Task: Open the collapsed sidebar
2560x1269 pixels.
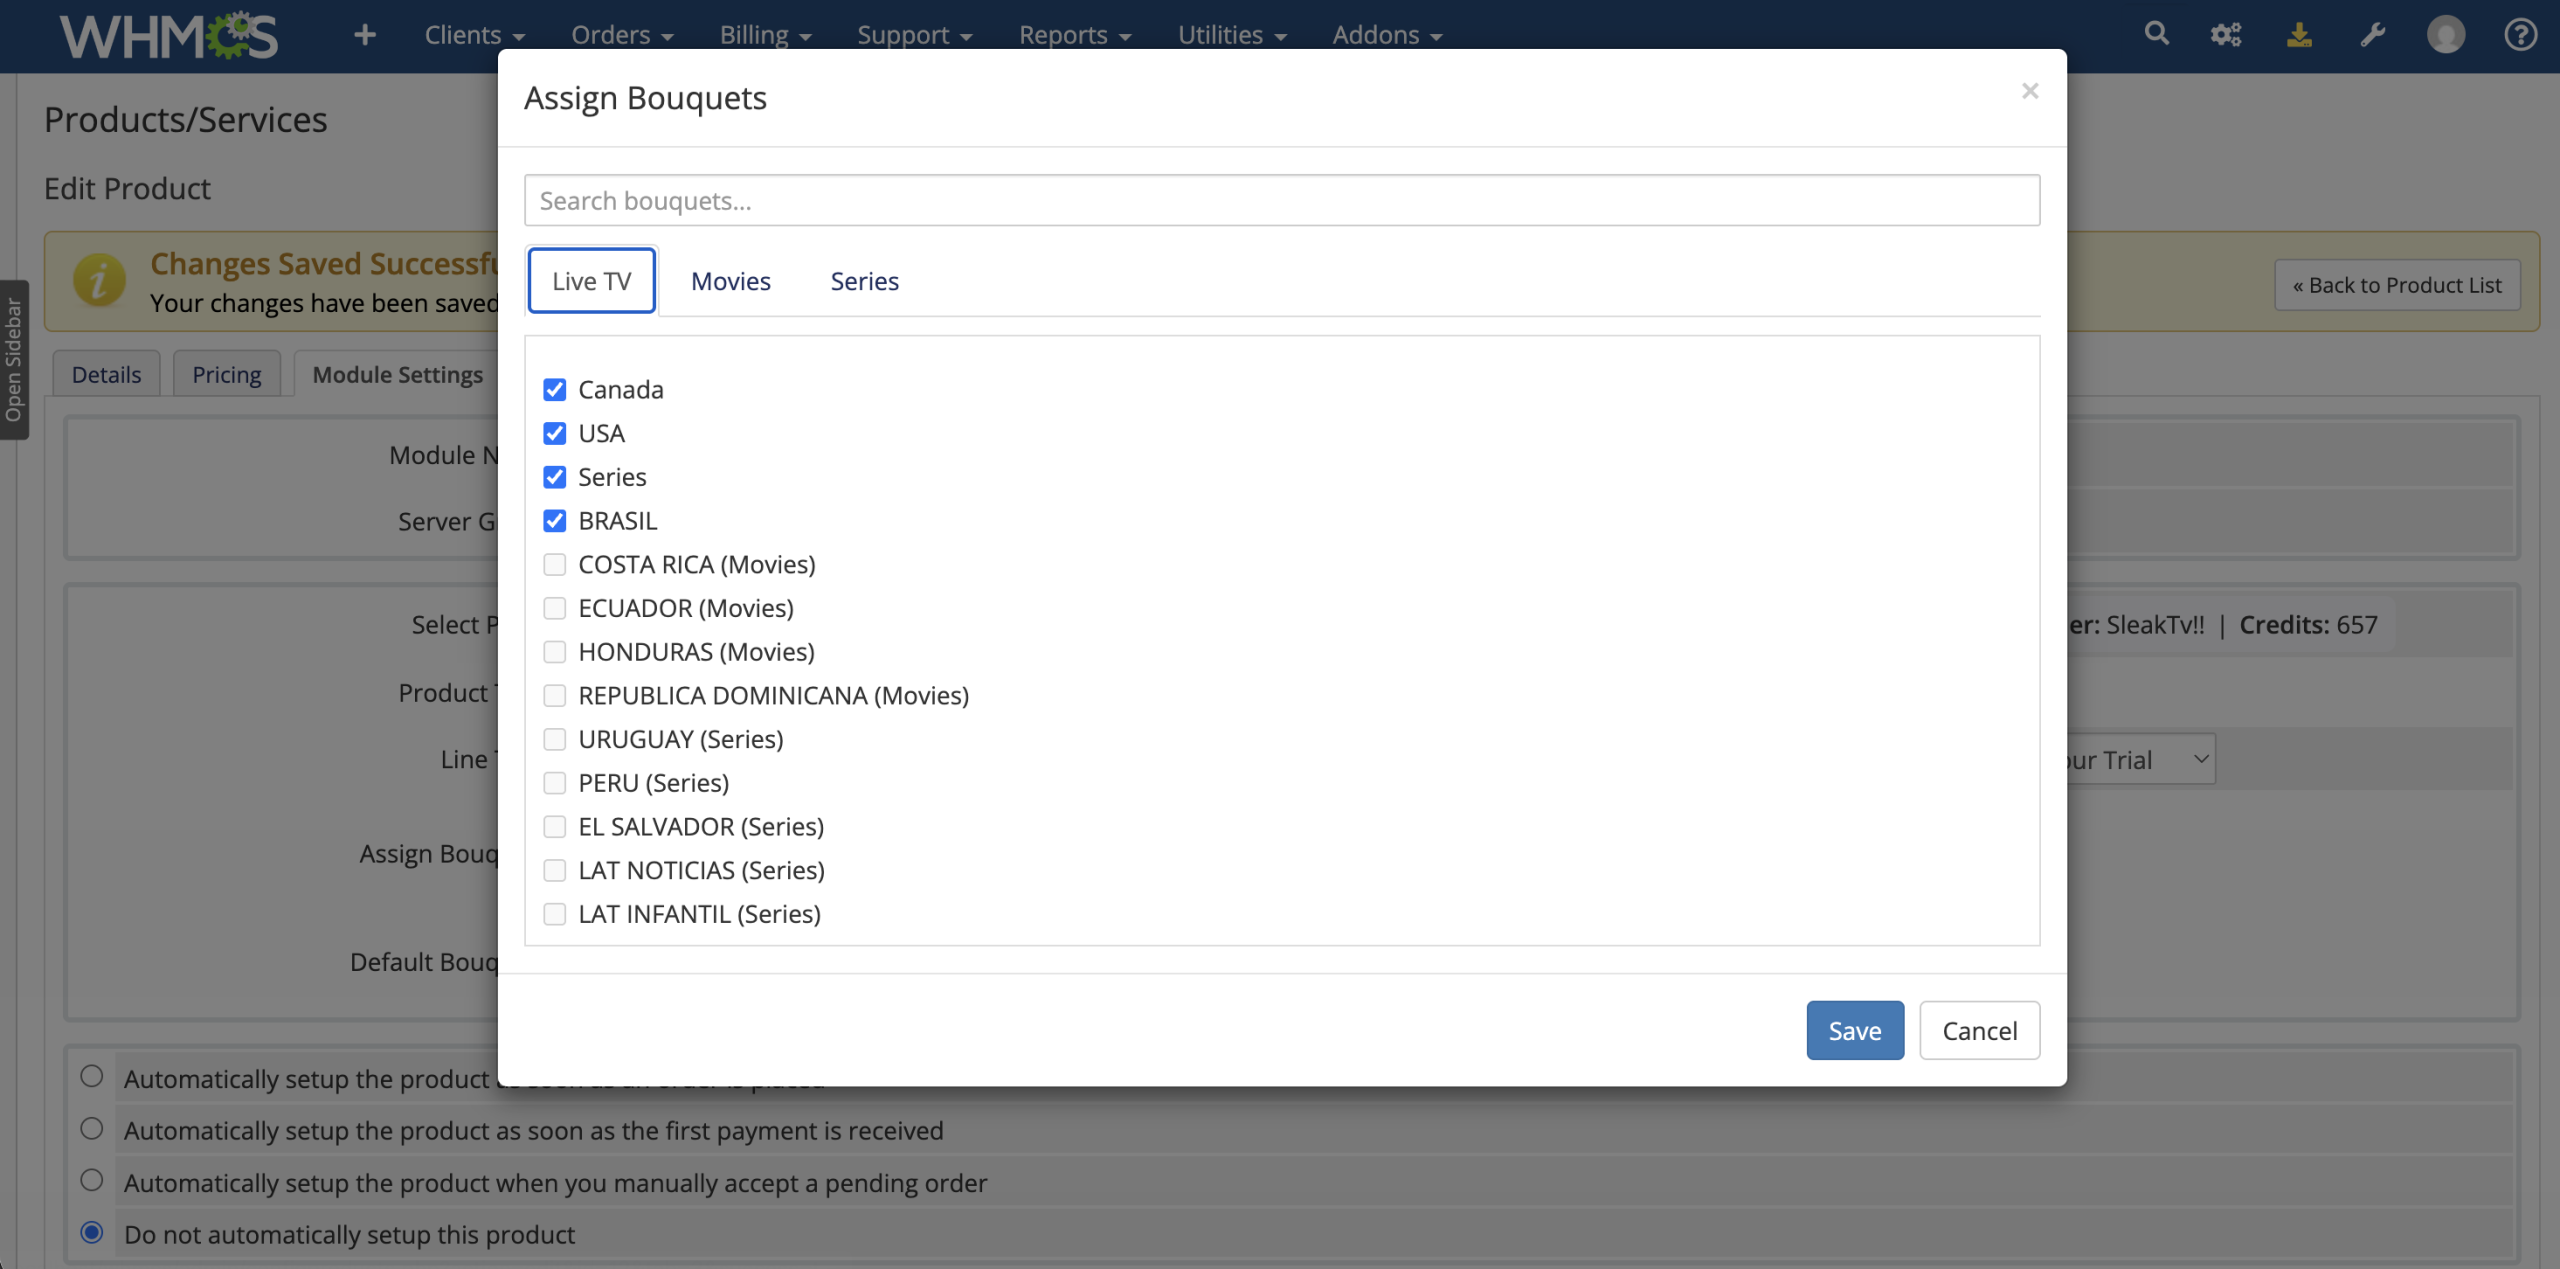Action: pos(14,360)
